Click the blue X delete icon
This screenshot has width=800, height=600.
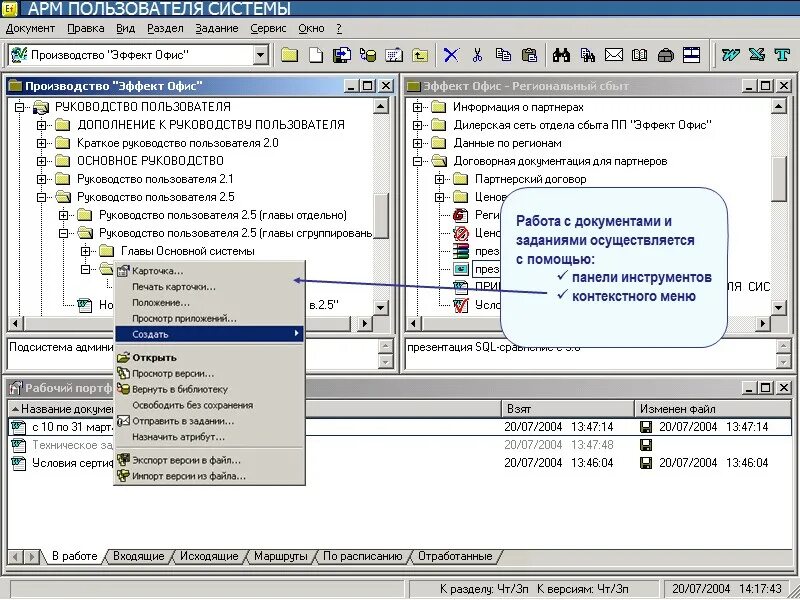[451, 55]
